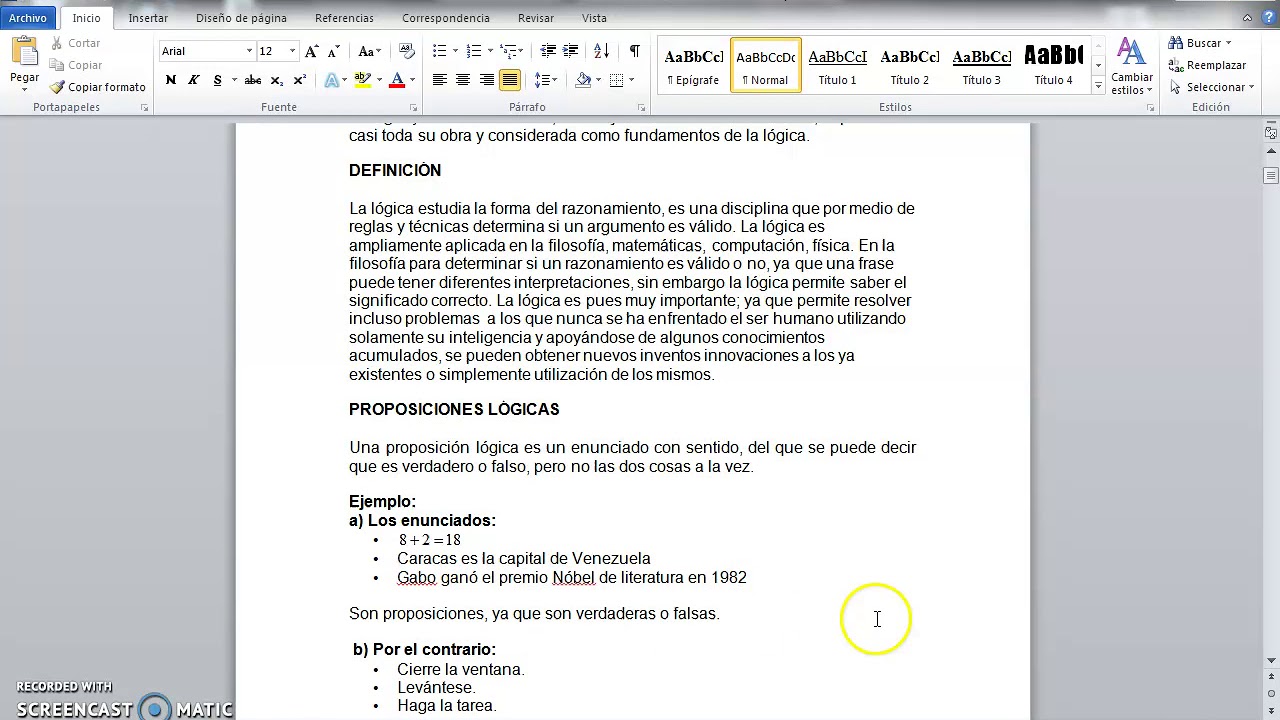Align text to the left

click(439, 80)
